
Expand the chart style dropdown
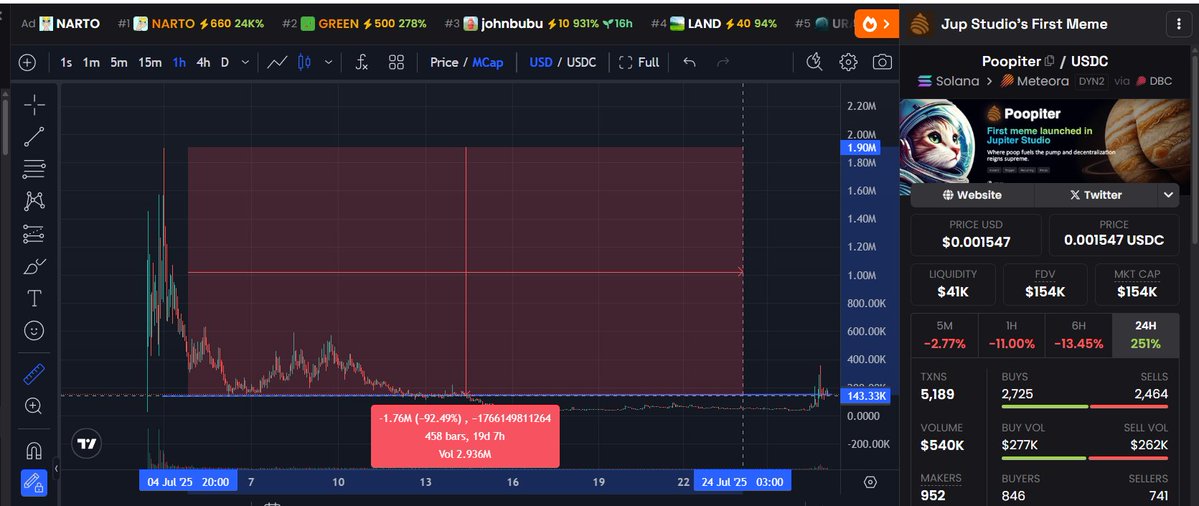click(329, 63)
